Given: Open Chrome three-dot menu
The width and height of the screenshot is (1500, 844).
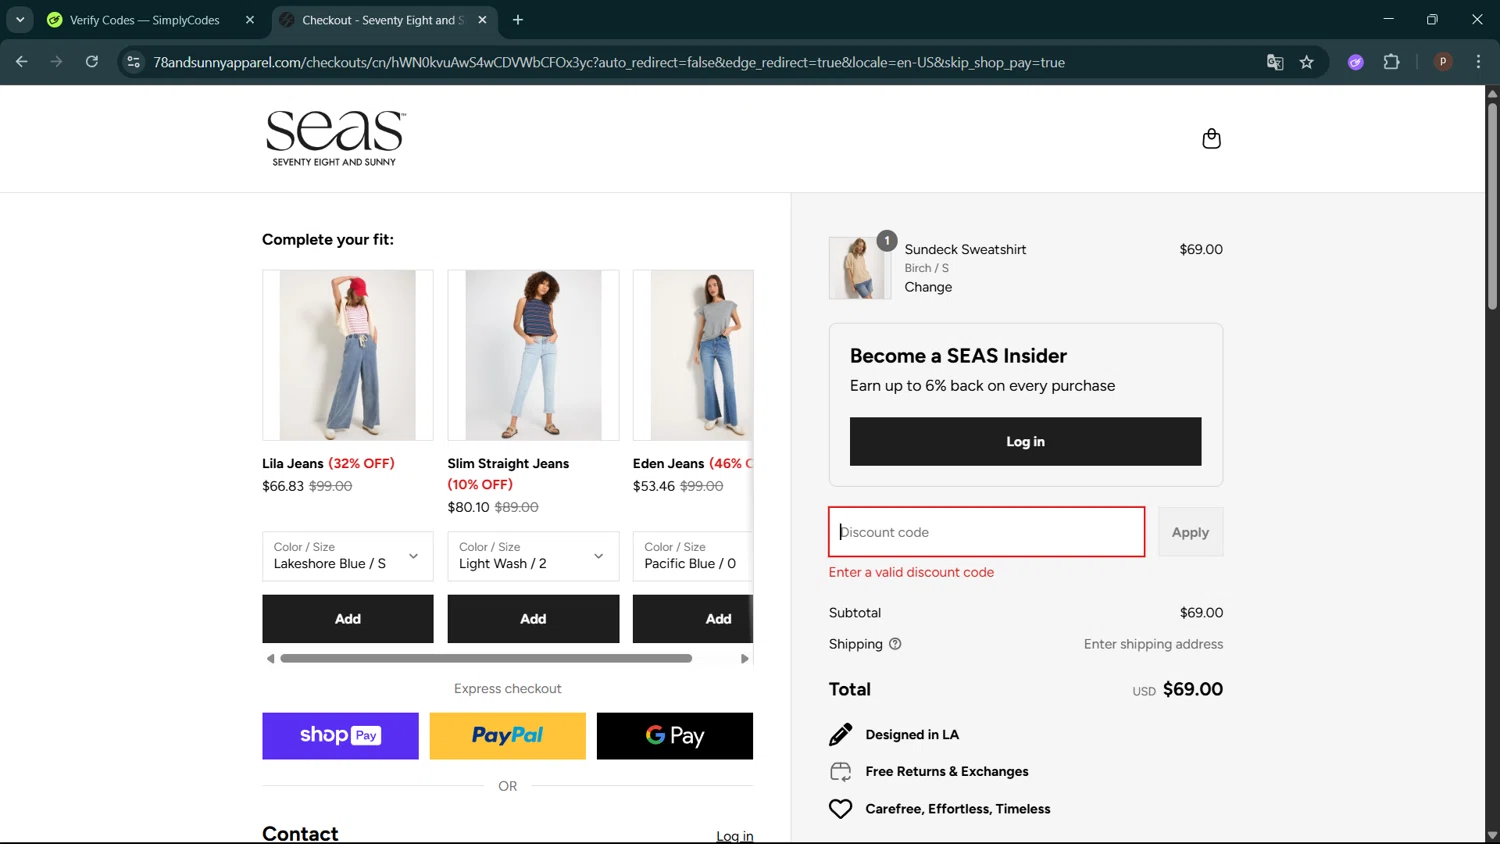Looking at the screenshot, I should click(x=1478, y=62).
